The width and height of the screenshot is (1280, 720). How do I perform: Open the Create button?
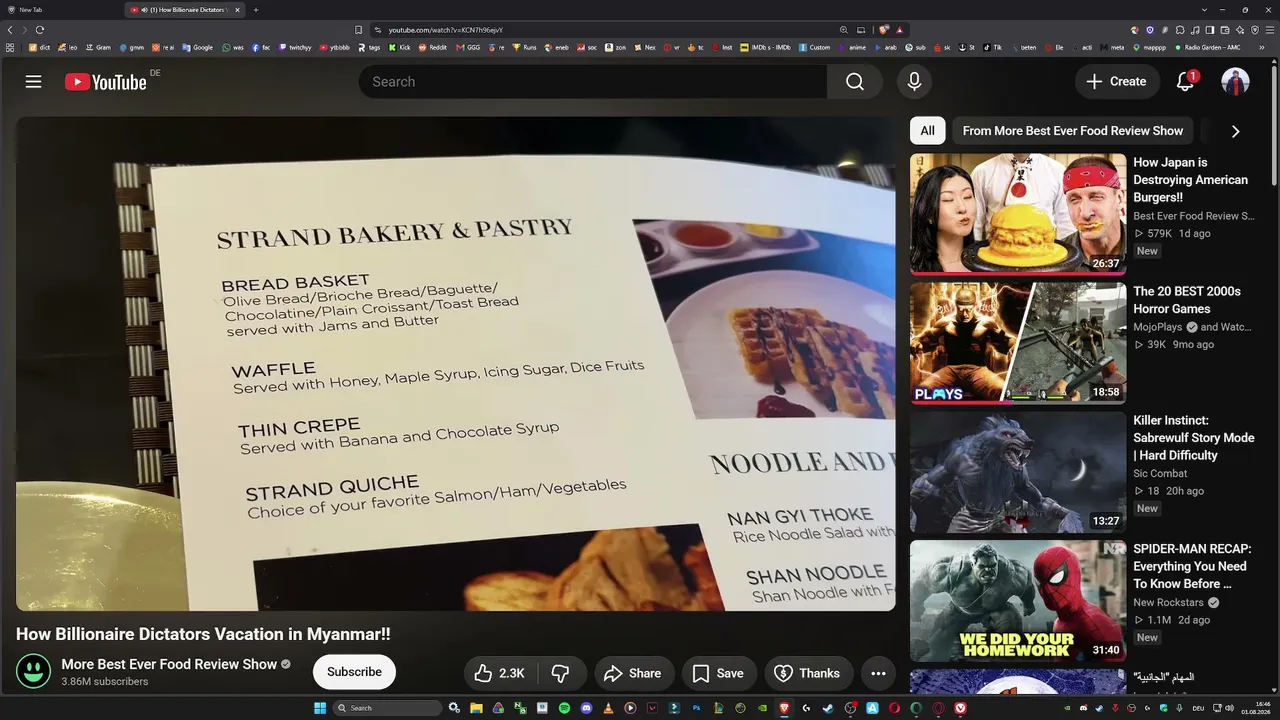click(1117, 82)
